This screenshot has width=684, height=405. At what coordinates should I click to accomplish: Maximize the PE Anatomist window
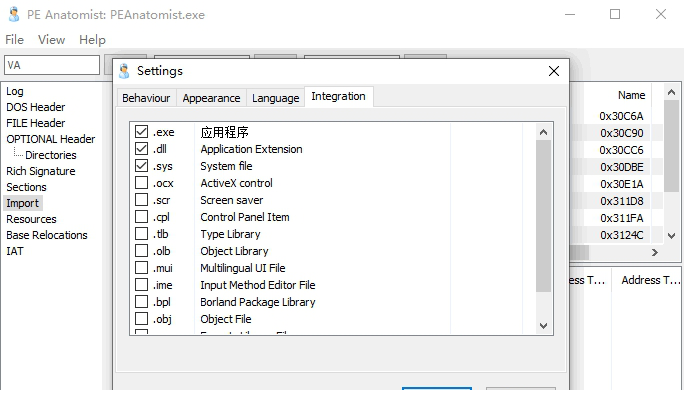point(615,14)
